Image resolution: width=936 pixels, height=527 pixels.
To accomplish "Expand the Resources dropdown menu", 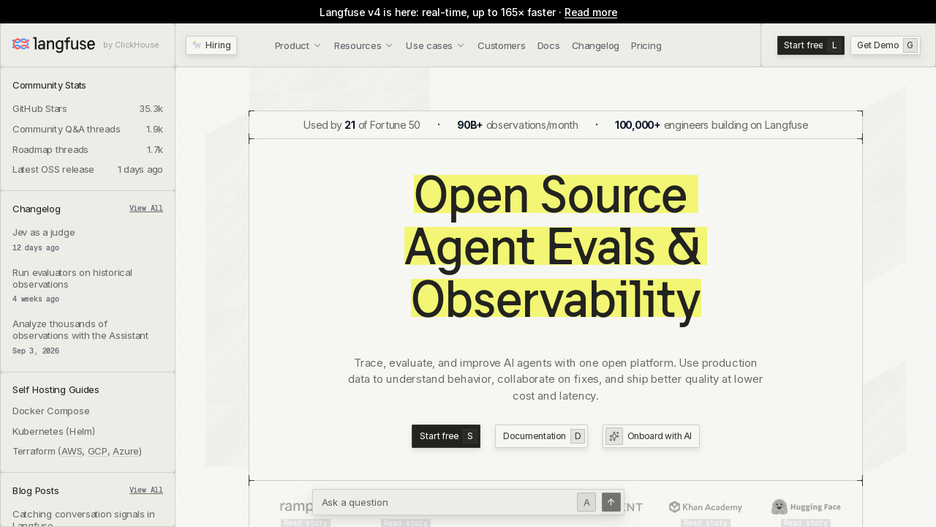I will [x=363, y=46].
